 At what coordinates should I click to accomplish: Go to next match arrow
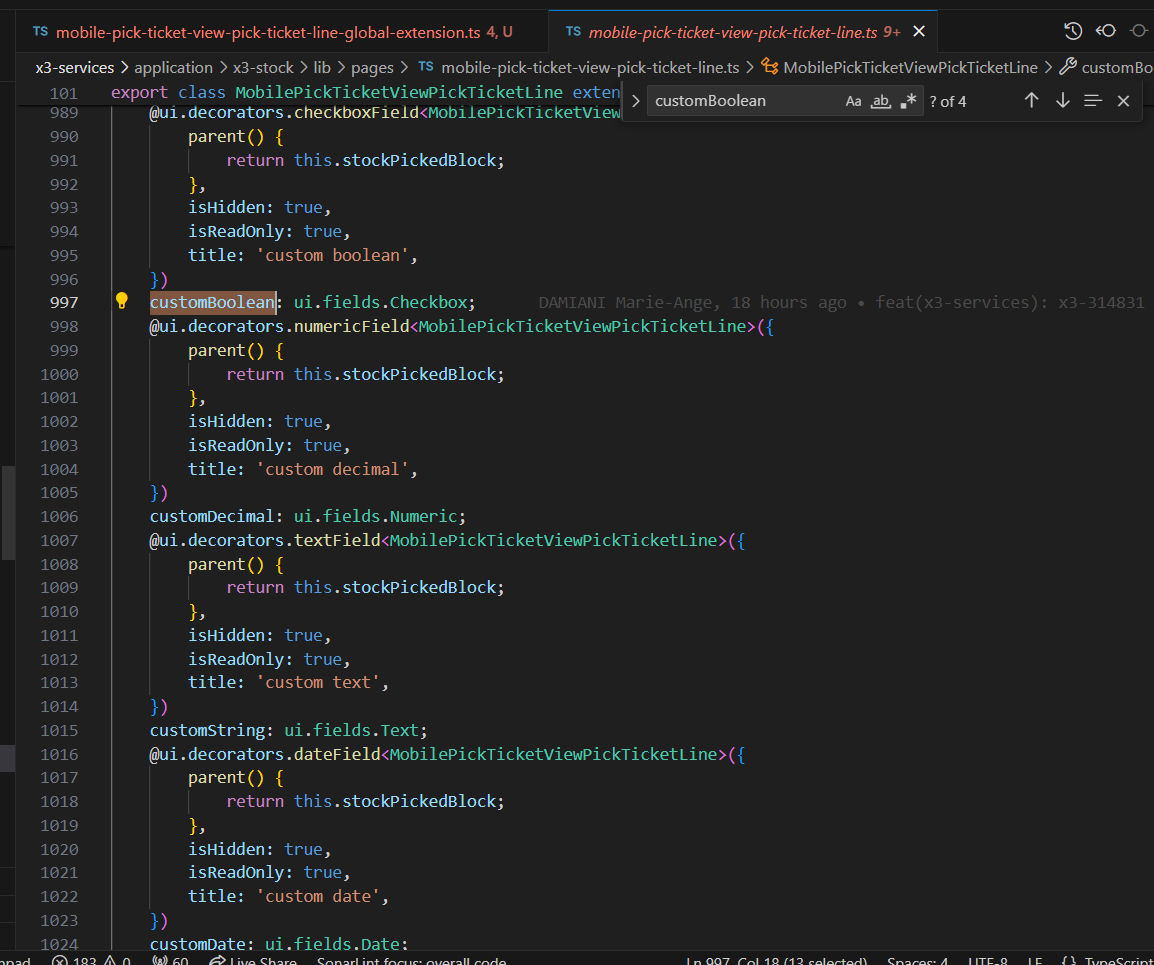click(1062, 101)
